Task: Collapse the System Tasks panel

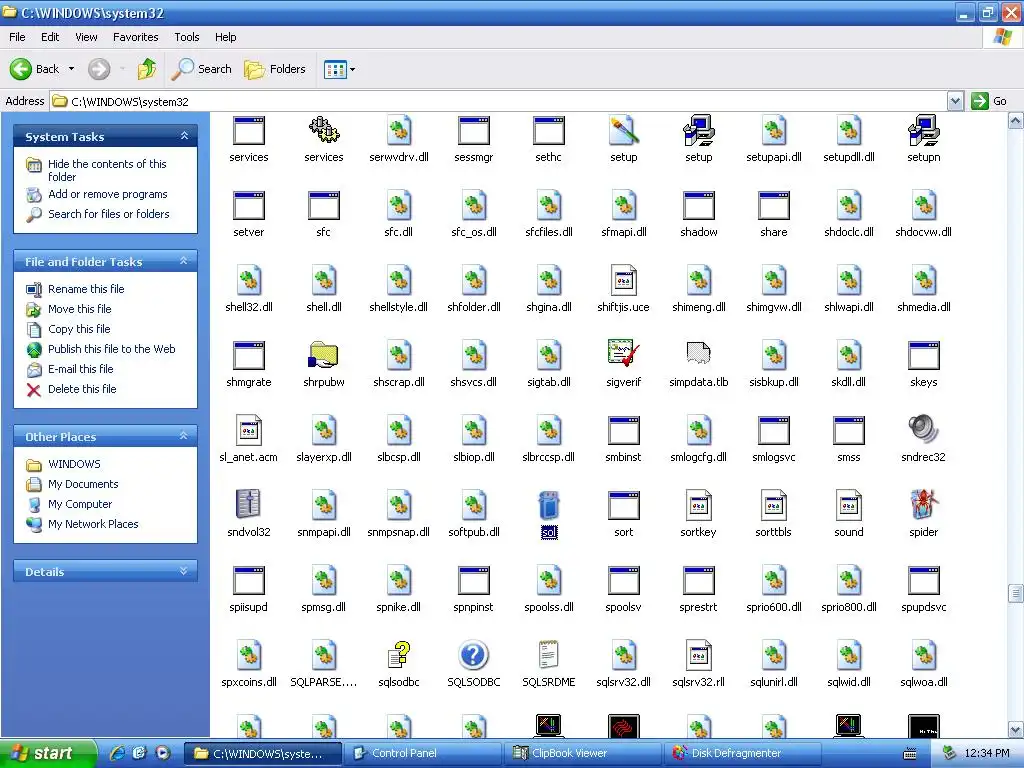Action: [x=184, y=136]
